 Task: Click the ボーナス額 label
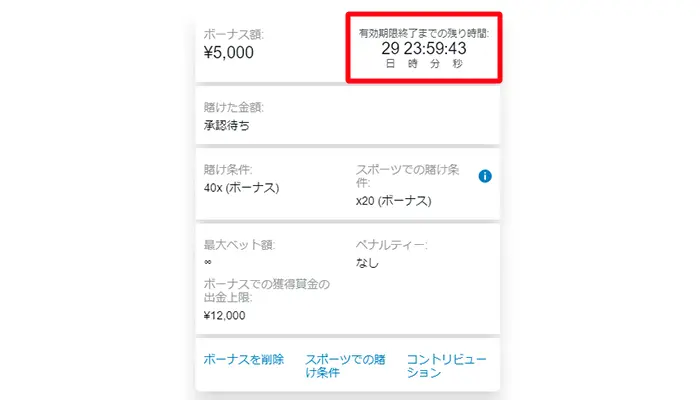[234, 34]
